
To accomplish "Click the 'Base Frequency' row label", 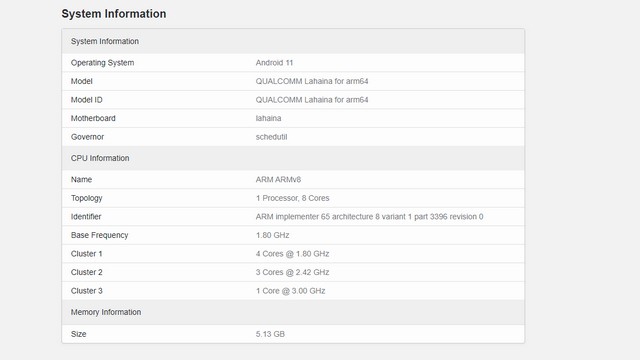I will click(x=100, y=236).
